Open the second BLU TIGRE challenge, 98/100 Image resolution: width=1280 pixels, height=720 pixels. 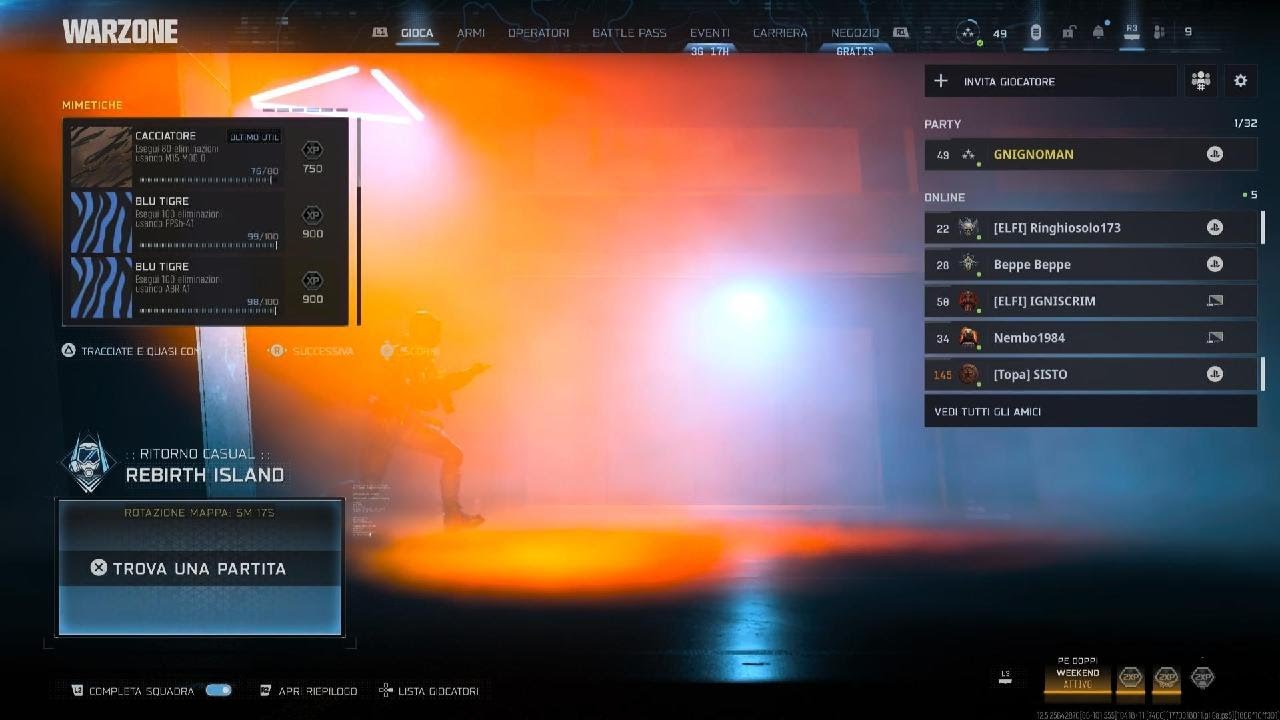tap(206, 287)
